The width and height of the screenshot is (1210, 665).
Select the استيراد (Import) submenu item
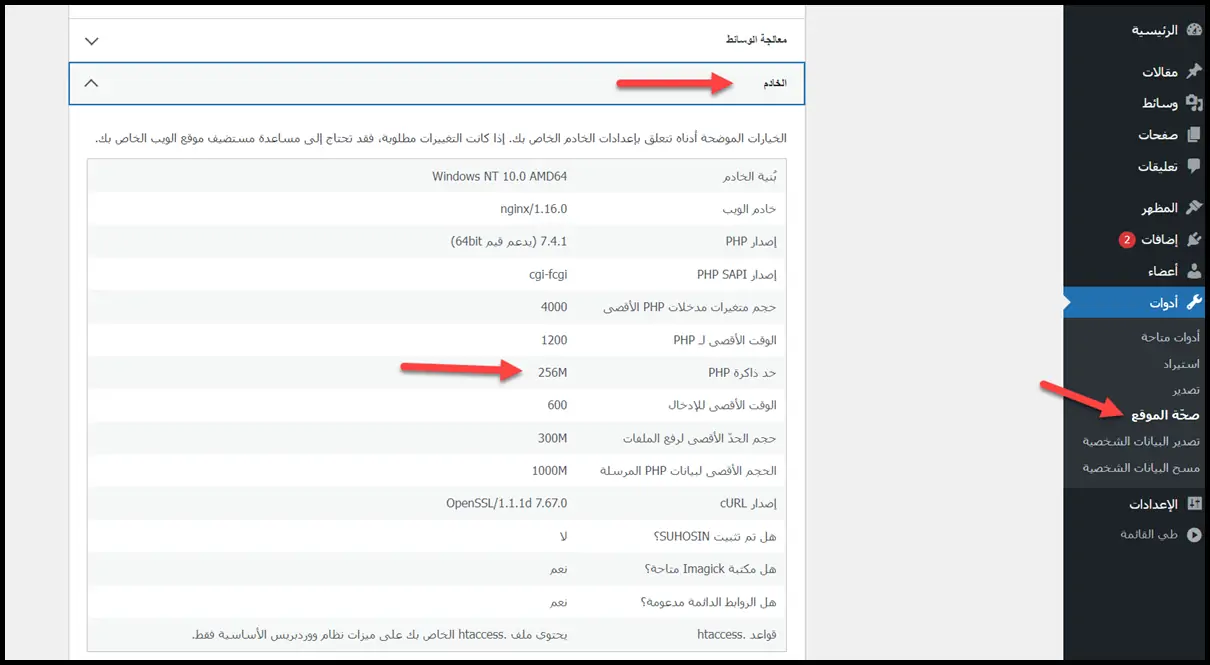[x=1181, y=363]
